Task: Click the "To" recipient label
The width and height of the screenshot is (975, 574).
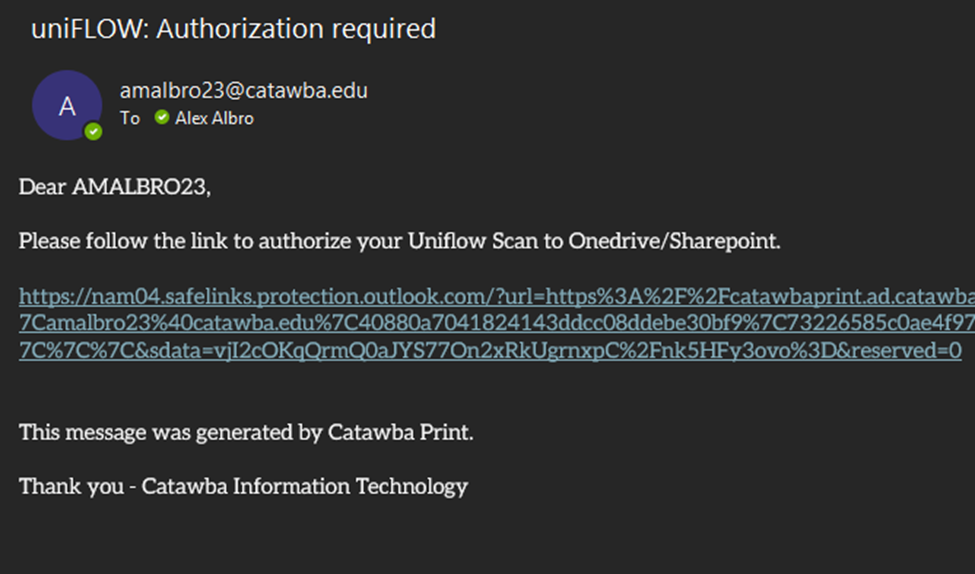Action: tap(130, 118)
